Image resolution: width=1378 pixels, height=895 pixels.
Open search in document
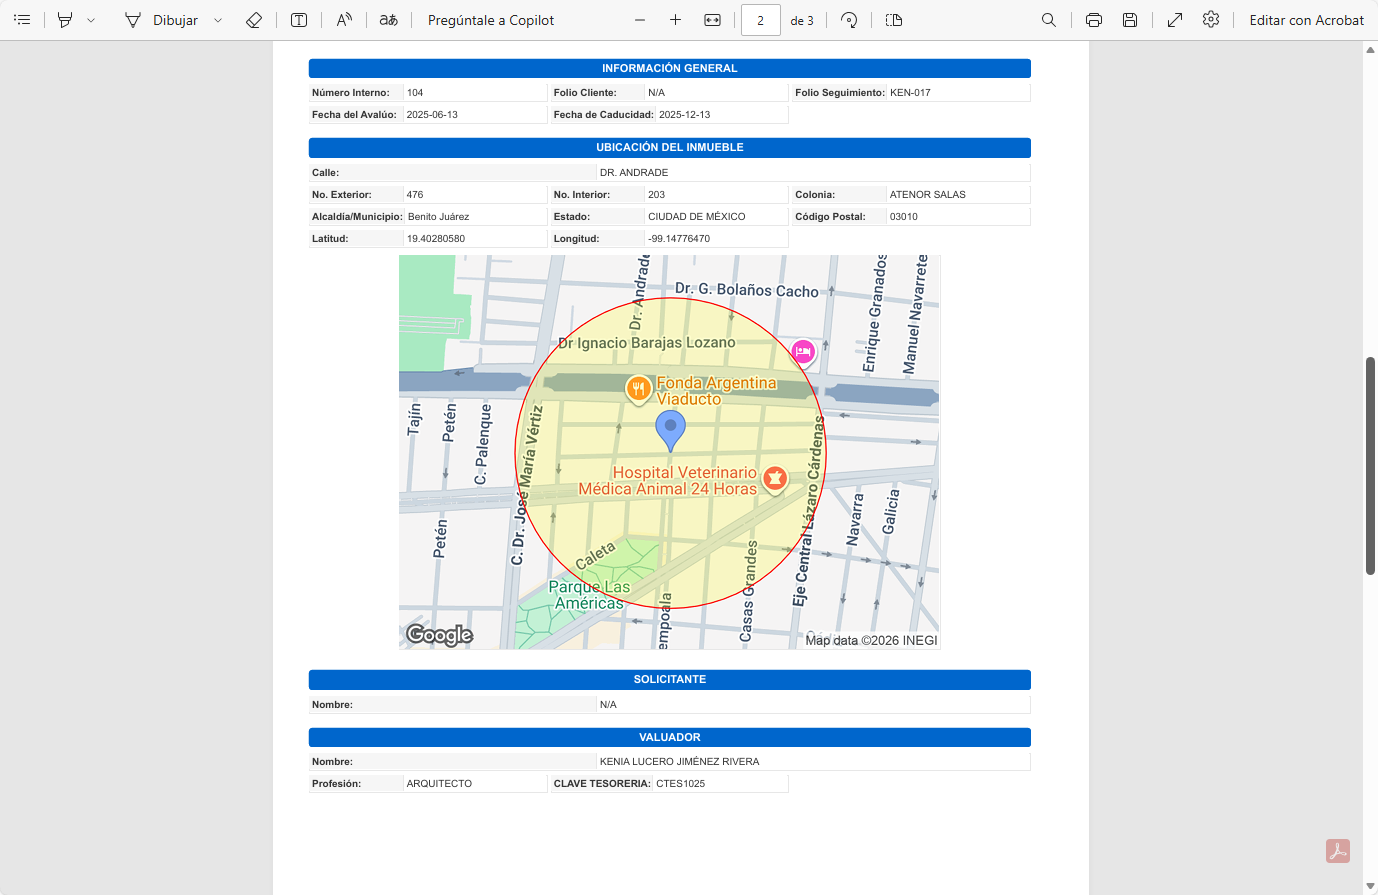coord(1049,20)
